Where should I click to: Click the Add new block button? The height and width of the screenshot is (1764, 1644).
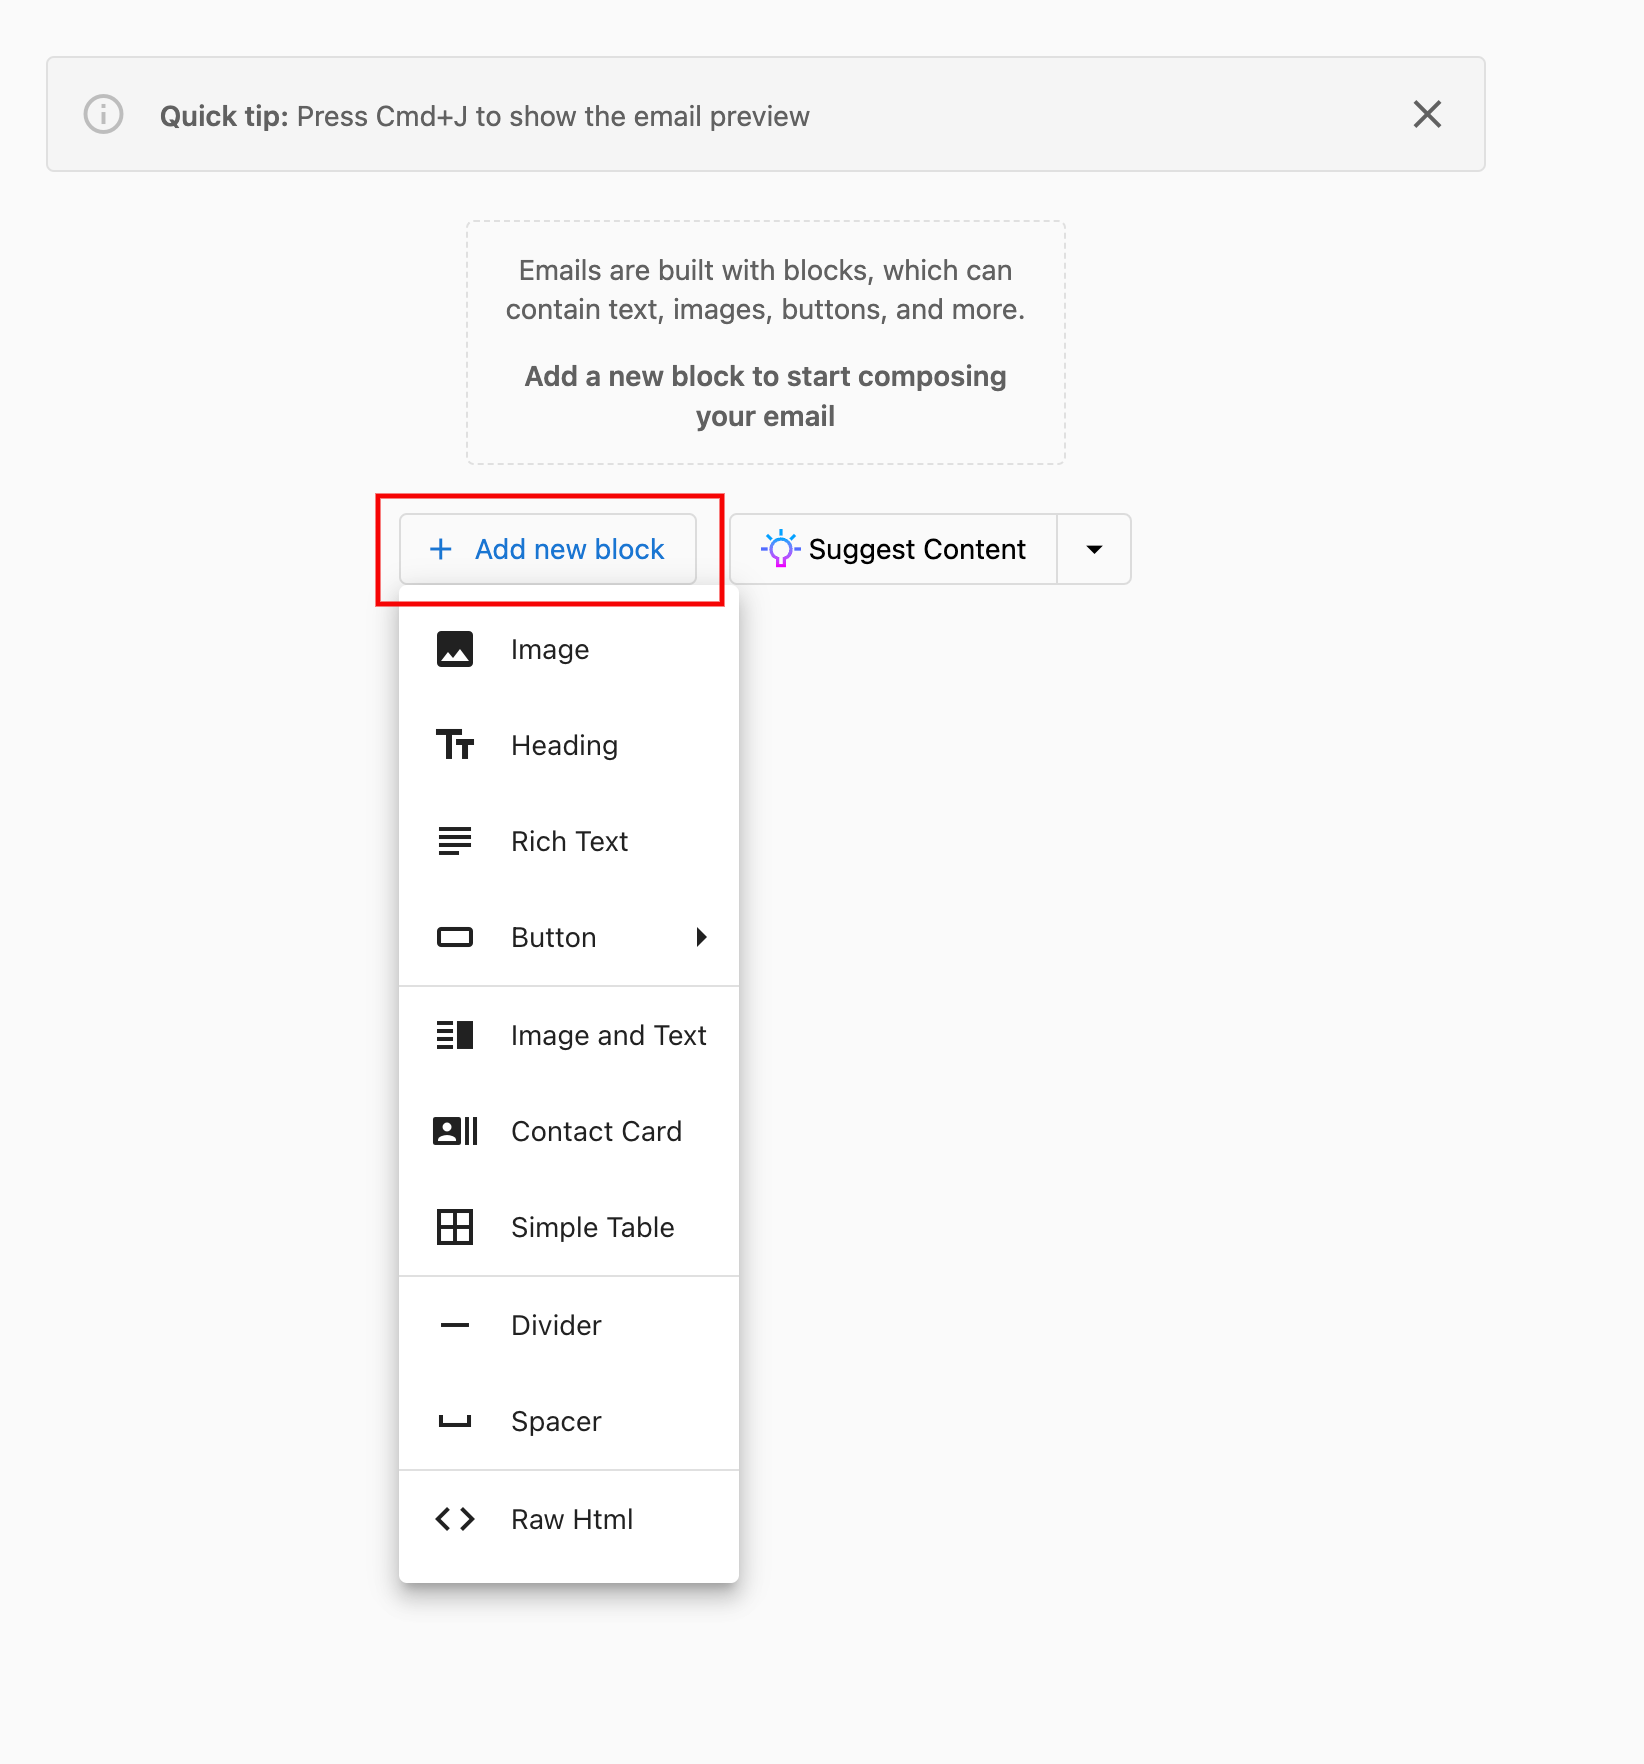[x=548, y=549]
